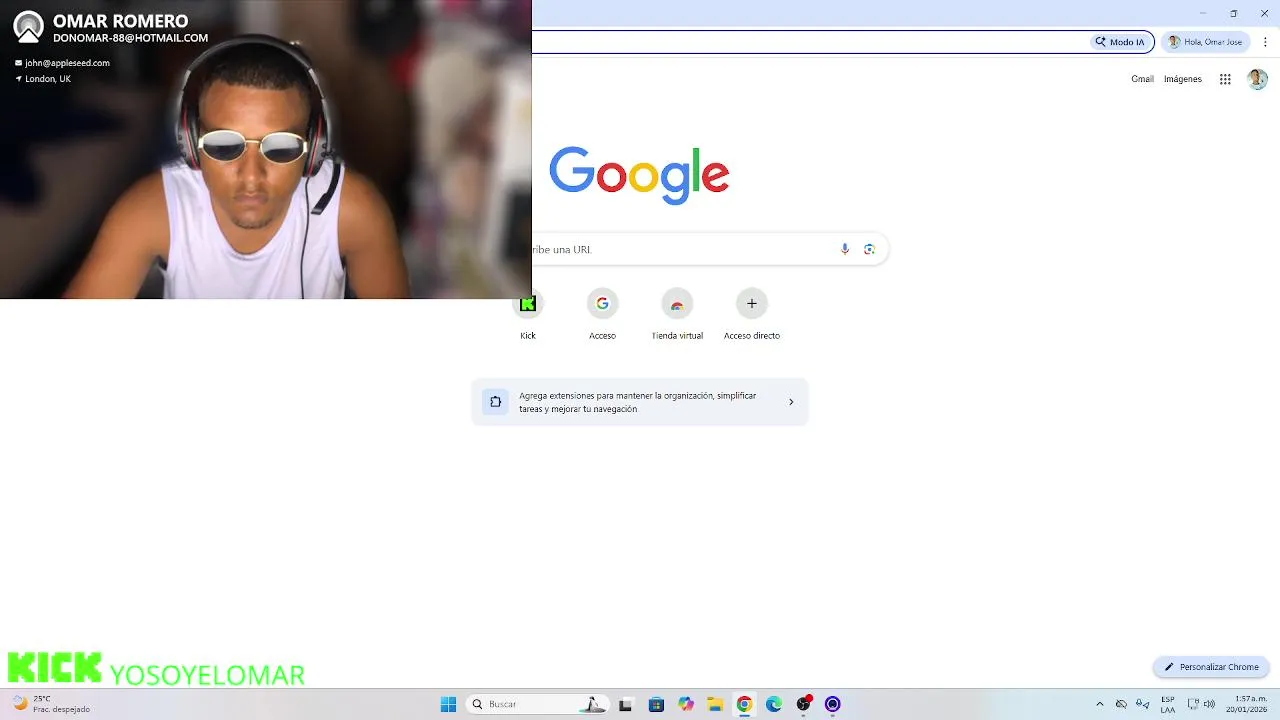Expand the extensions card chevron arrow
The width and height of the screenshot is (1280, 720).
point(791,402)
